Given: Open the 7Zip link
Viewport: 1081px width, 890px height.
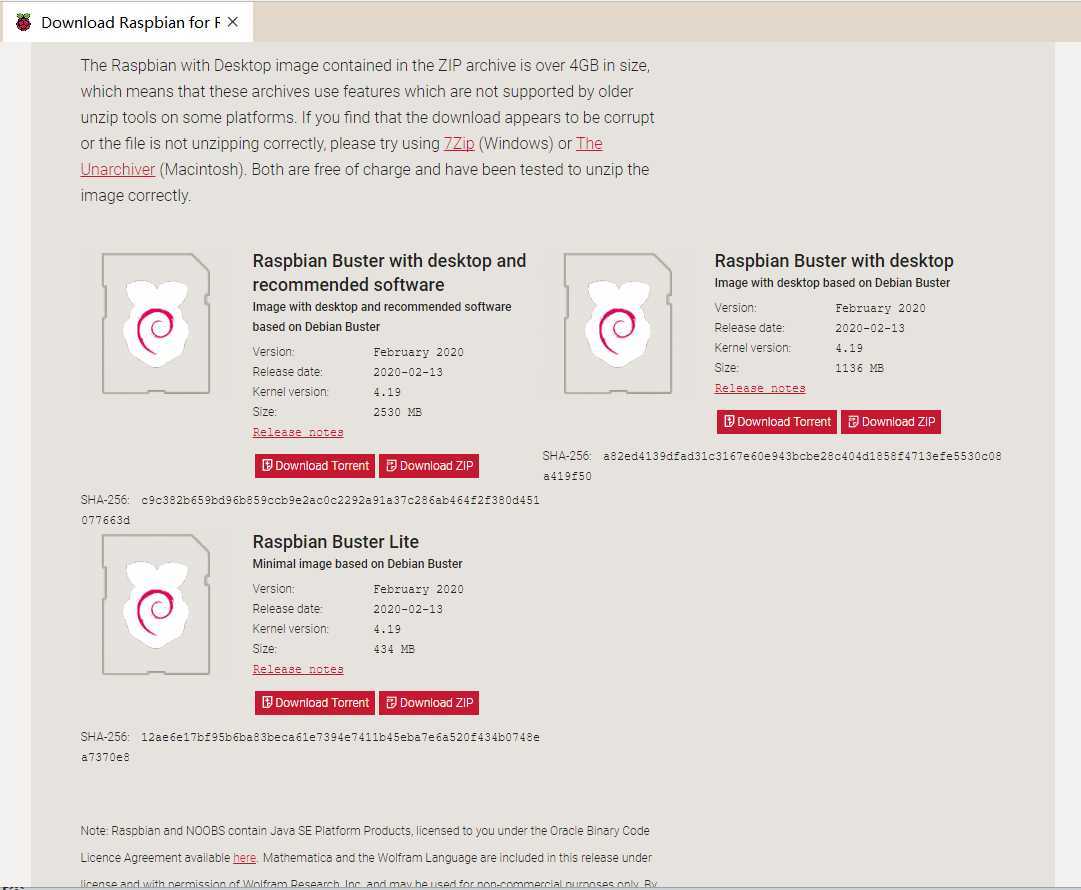Looking at the screenshot, I should click(458, 143).
